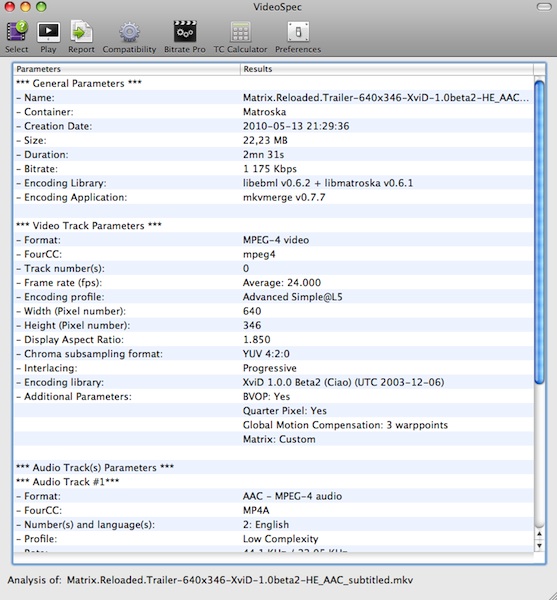
Task: Select mkvmerge v0.7.7 value
Action: [x=284, y=197]
